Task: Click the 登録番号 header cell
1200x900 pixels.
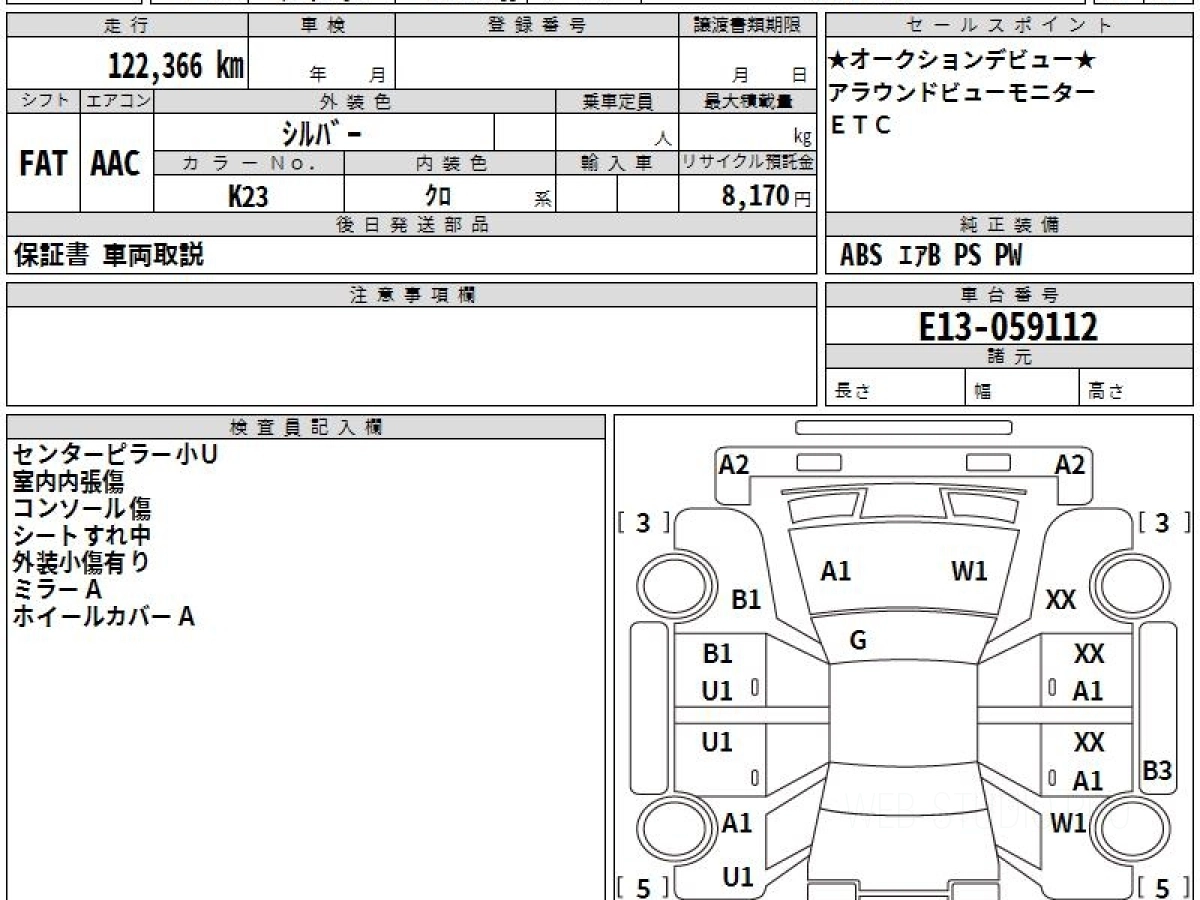Action: pyautogui.click(x=537, y=26)
